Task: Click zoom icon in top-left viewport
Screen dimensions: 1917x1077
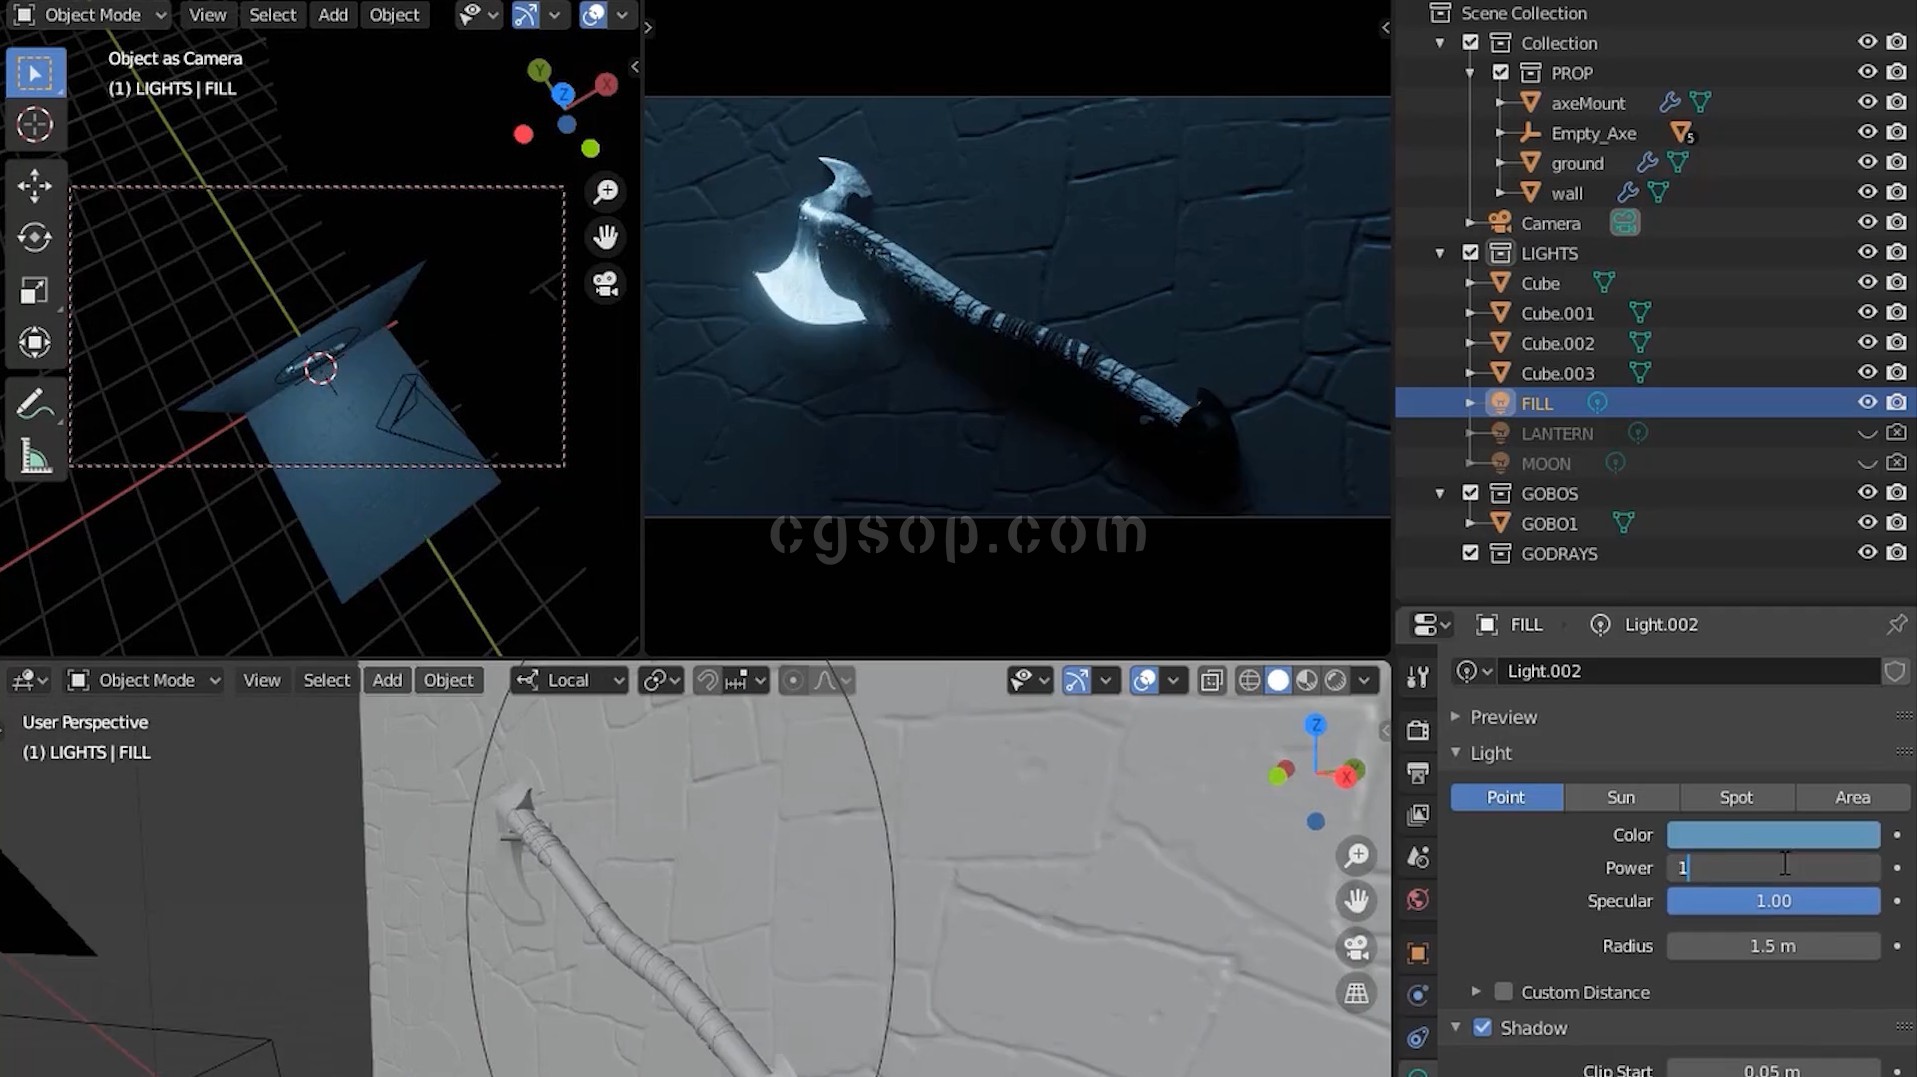Action: (606, 191)
